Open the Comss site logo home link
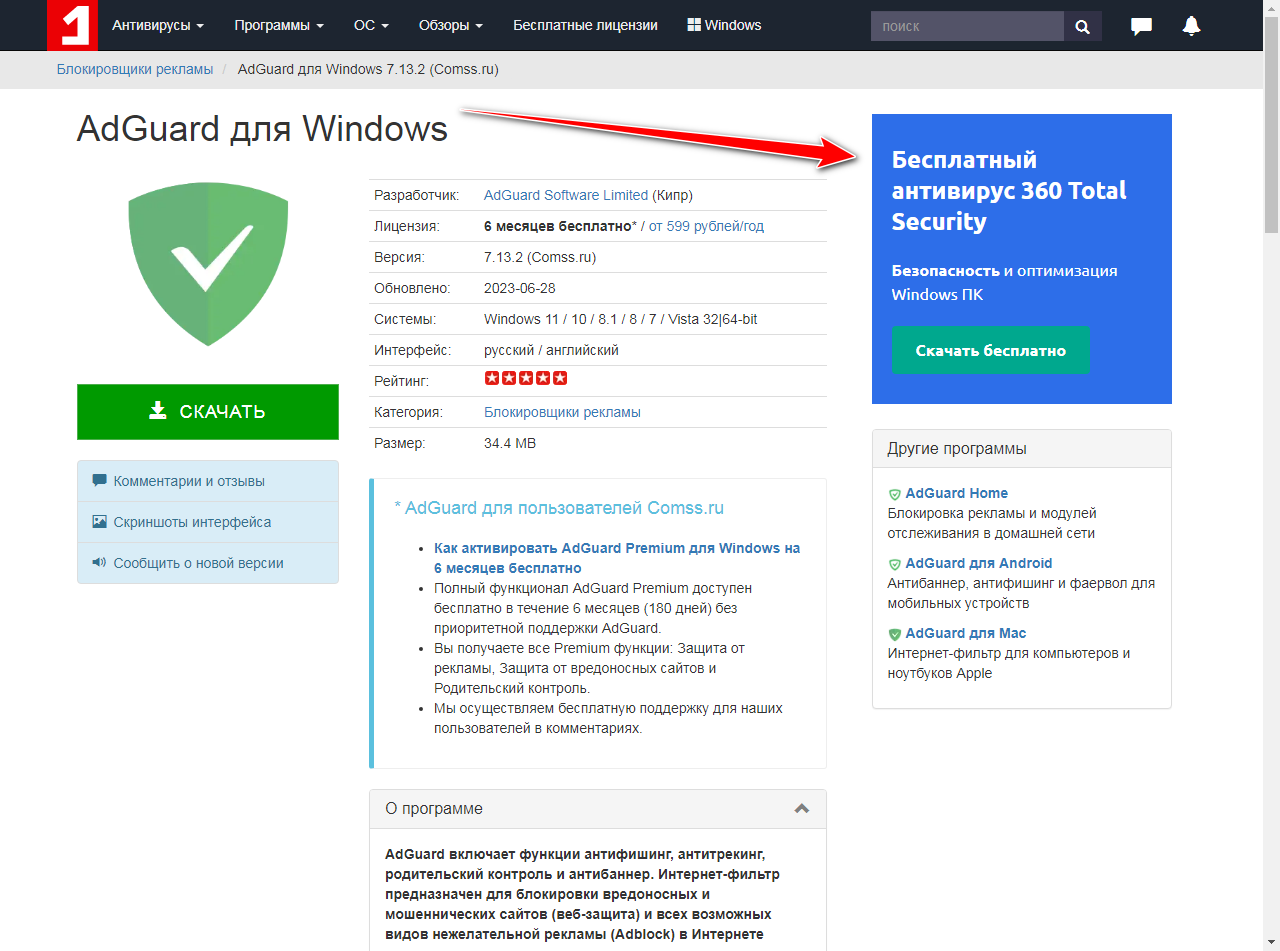This screenshot has width=1280, height=951. 72,25
